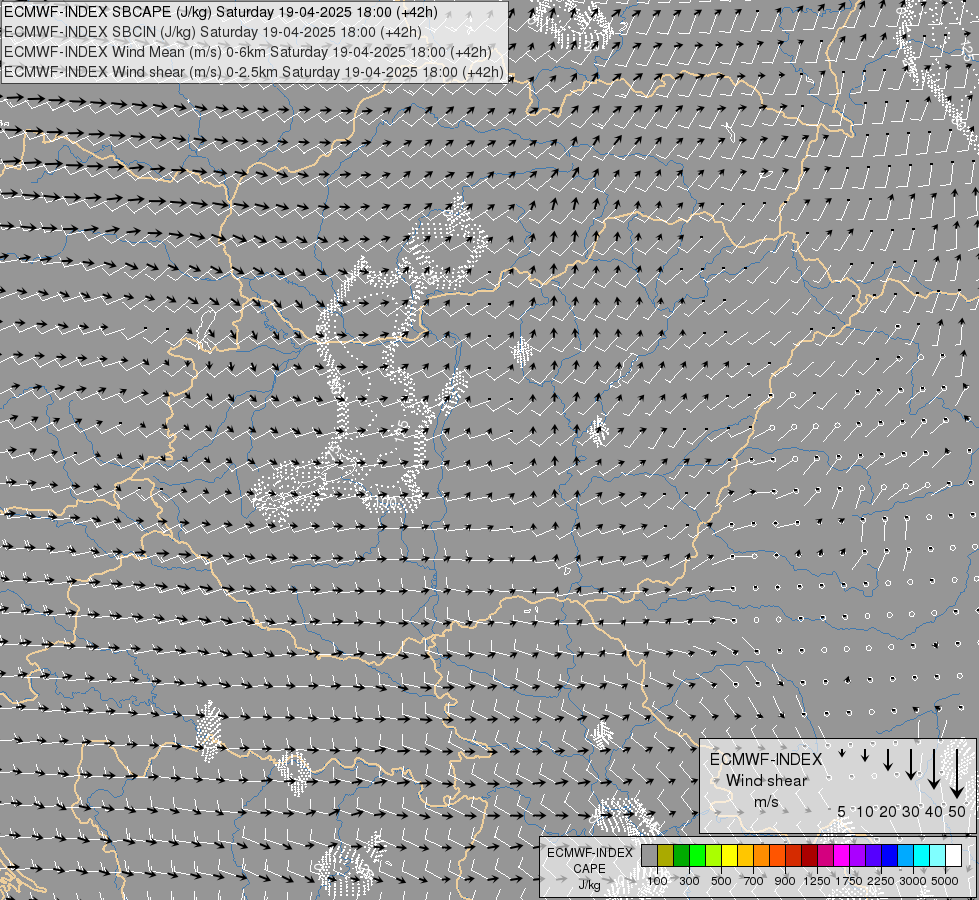Viewport: 979px width, 900px height.
Task: Click the 'CAPE' label in the color legend
Action: [x=589, y=869]
